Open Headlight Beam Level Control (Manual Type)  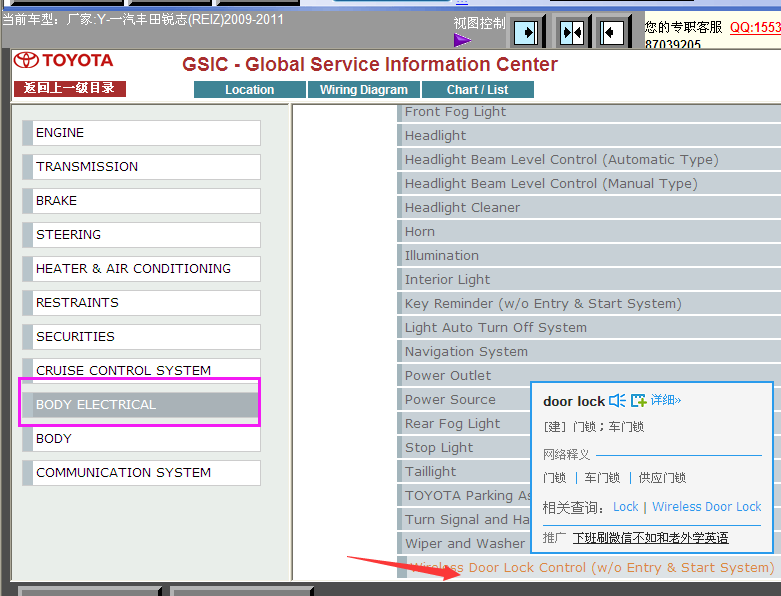tap(589, 183)
